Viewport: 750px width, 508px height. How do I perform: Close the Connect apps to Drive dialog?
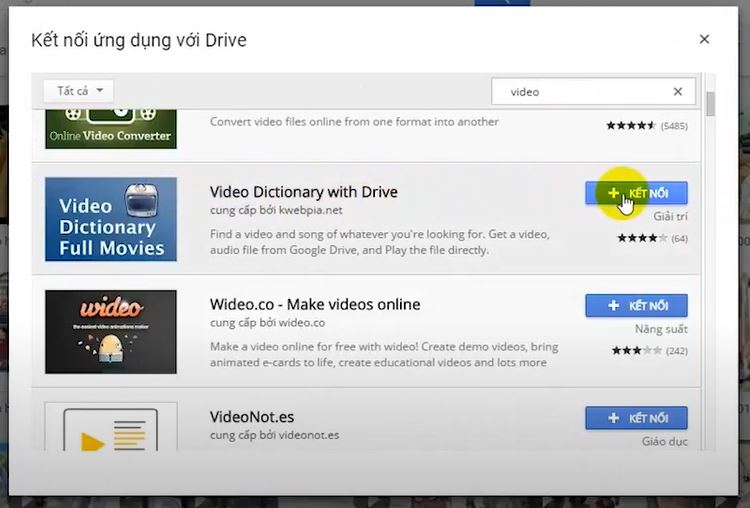tap(704, 39)
